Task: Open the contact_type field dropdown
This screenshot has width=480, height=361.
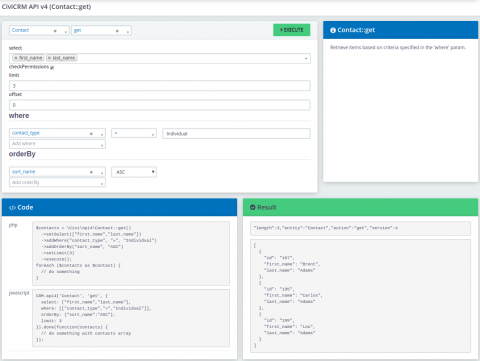Action: tap(102, 134)
